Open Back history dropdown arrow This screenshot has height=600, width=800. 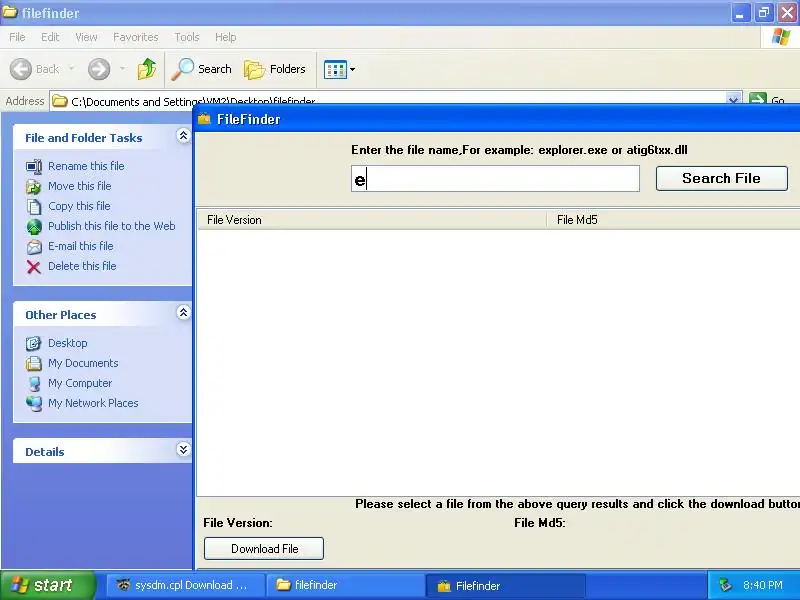tap(71, 69)
